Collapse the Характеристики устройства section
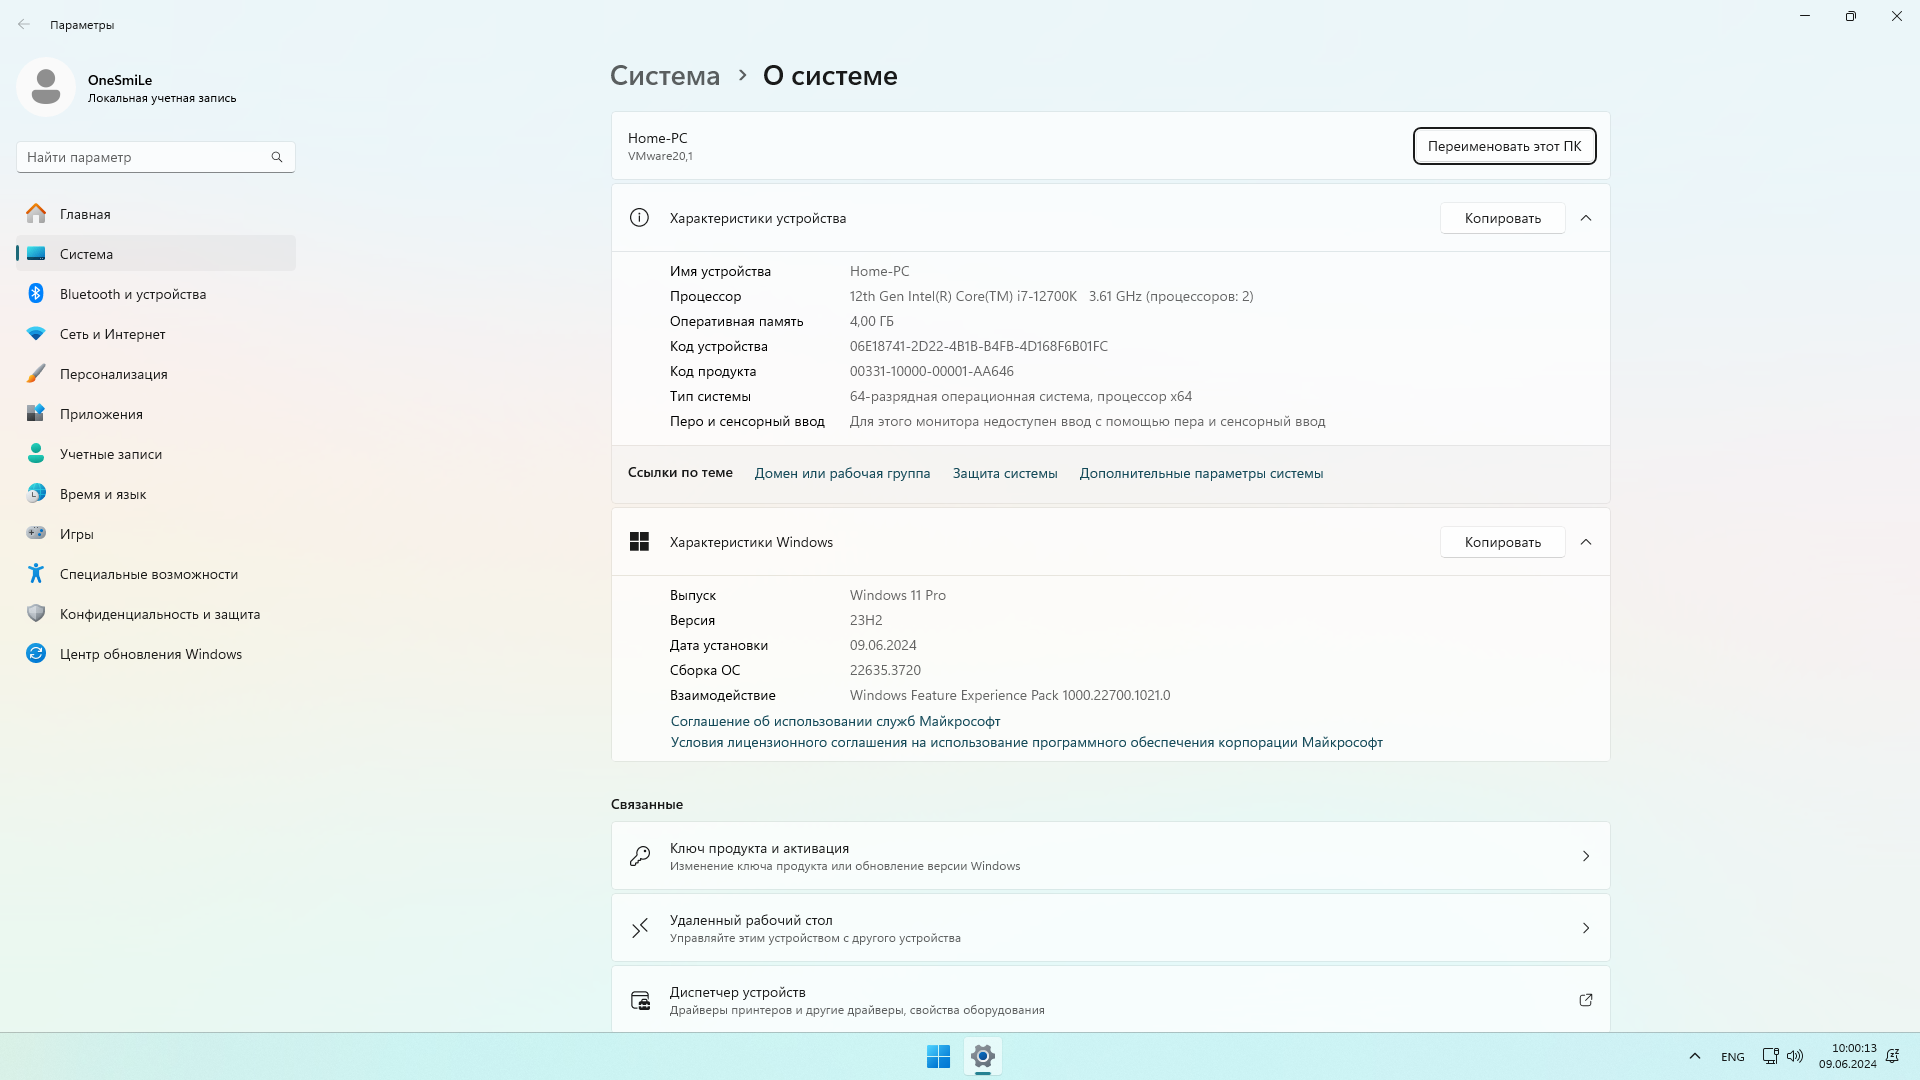 1586,217
